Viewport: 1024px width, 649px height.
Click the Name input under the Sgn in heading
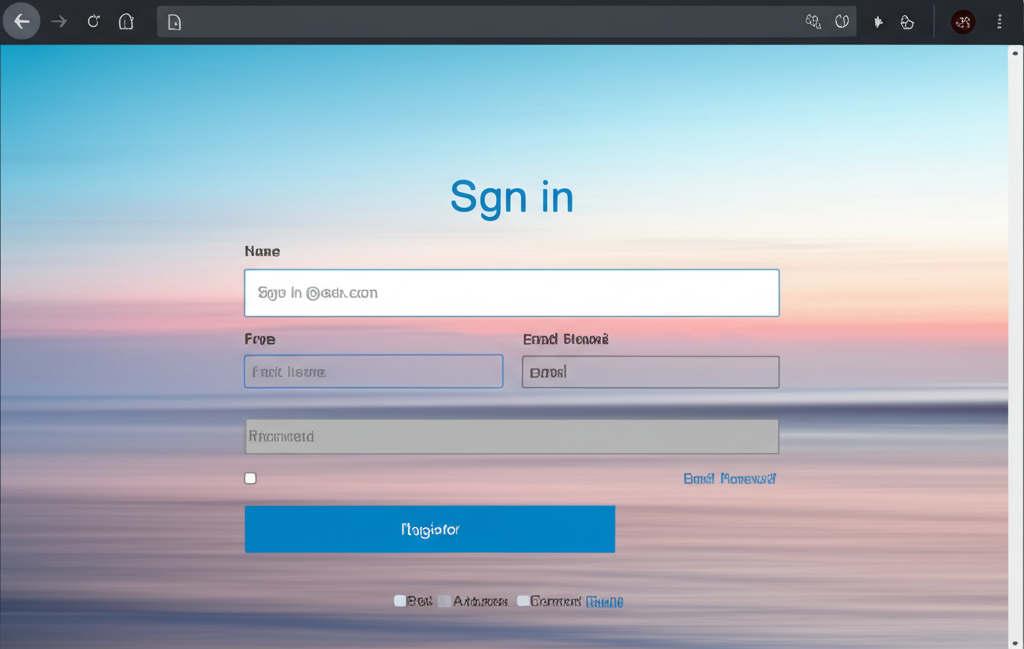[512, 292]
